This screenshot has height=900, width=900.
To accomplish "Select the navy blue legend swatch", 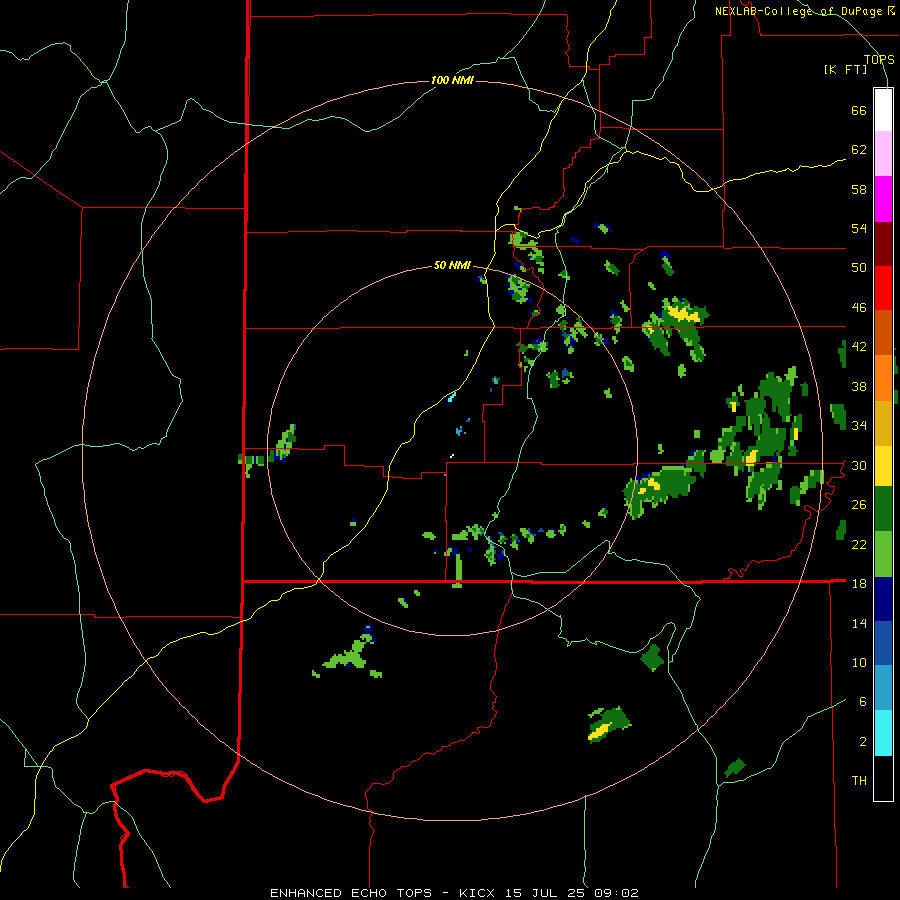I will point(883,599).
